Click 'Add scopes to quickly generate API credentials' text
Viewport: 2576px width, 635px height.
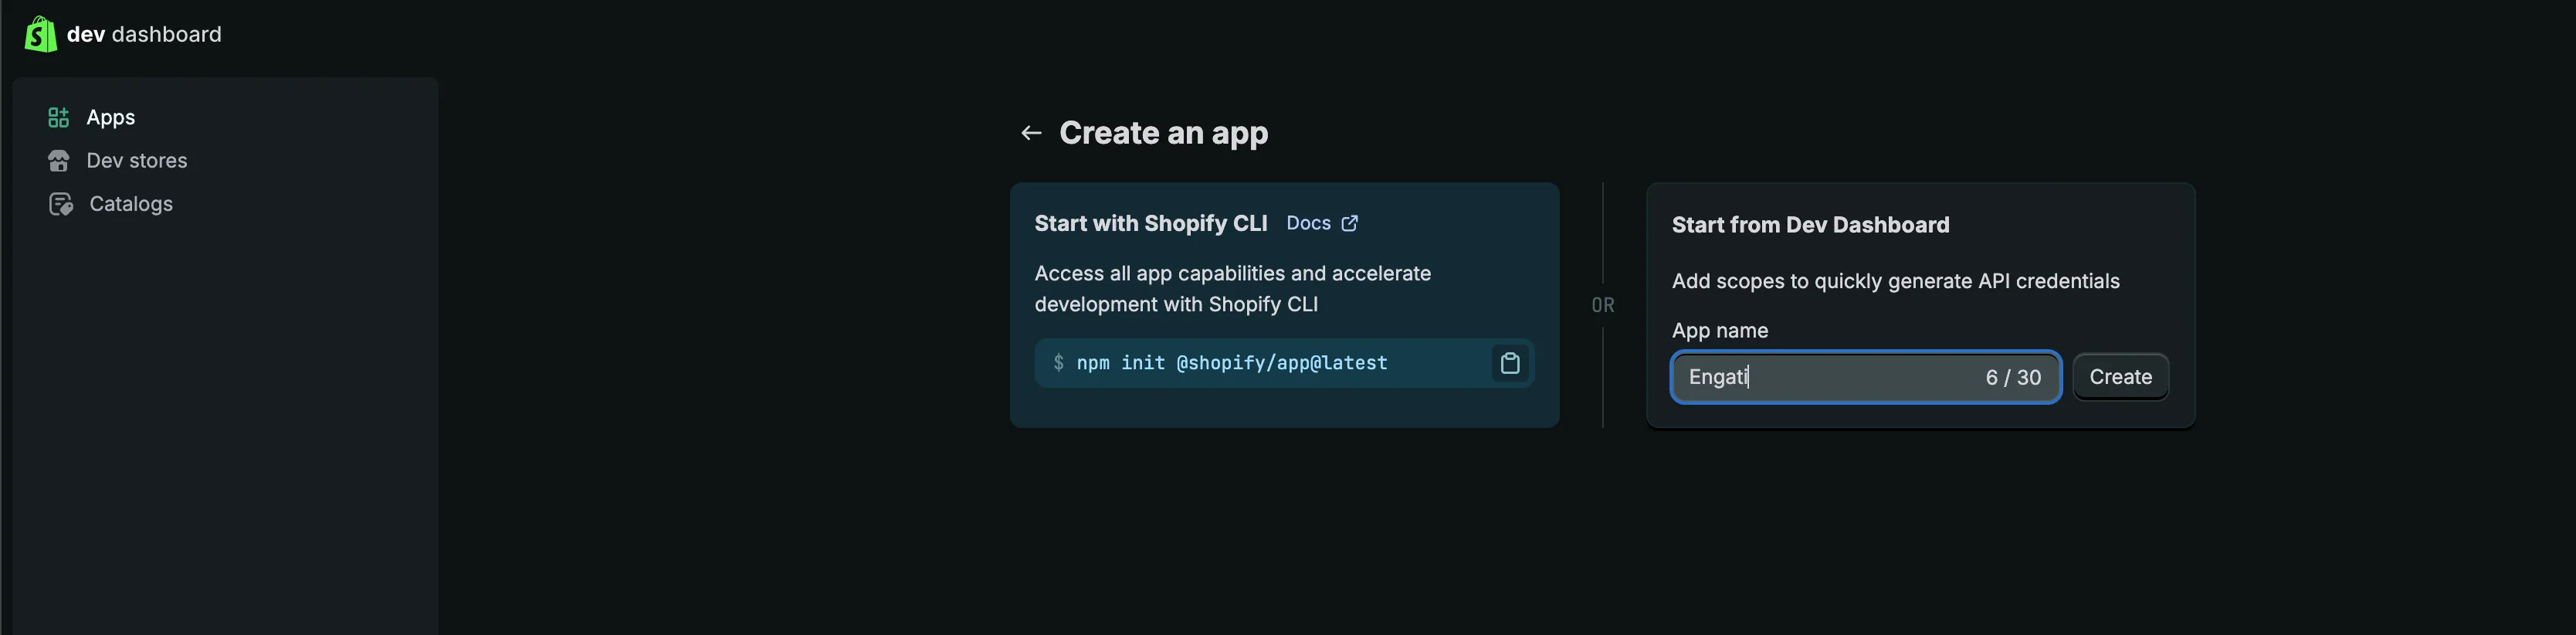pos(1896,281)
